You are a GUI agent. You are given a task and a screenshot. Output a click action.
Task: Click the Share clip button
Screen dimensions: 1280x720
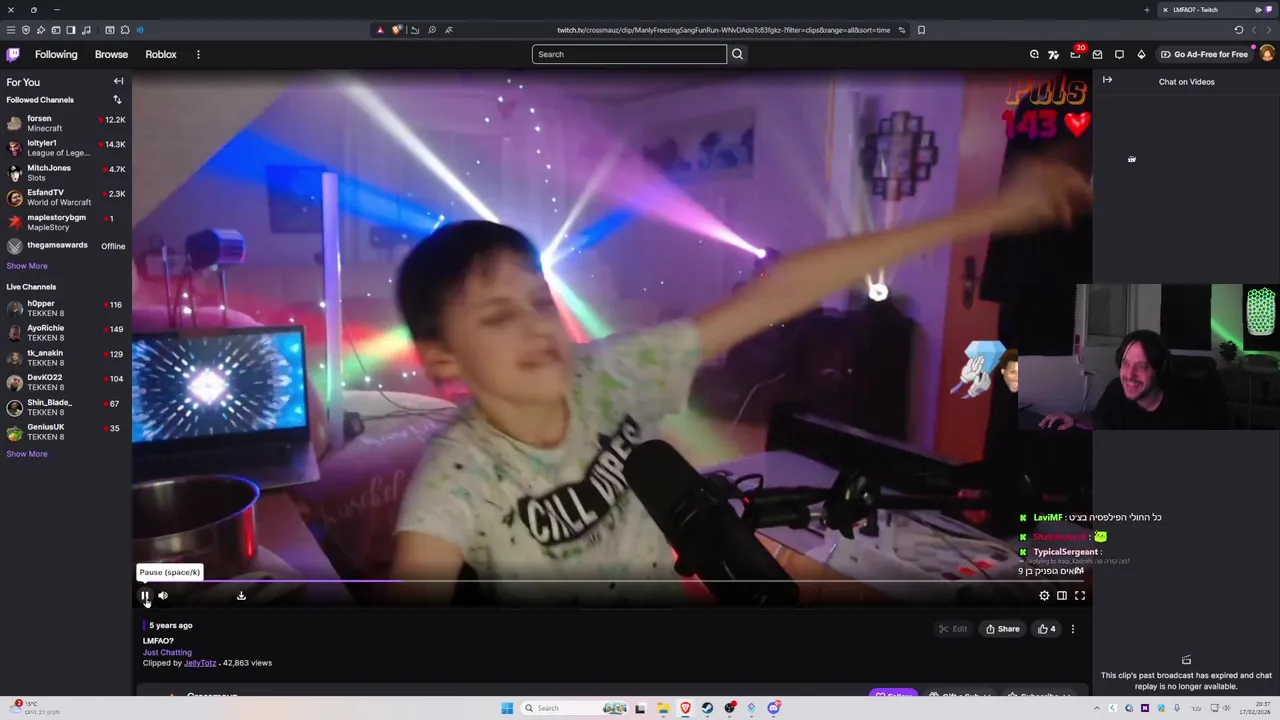(1002, 629)
